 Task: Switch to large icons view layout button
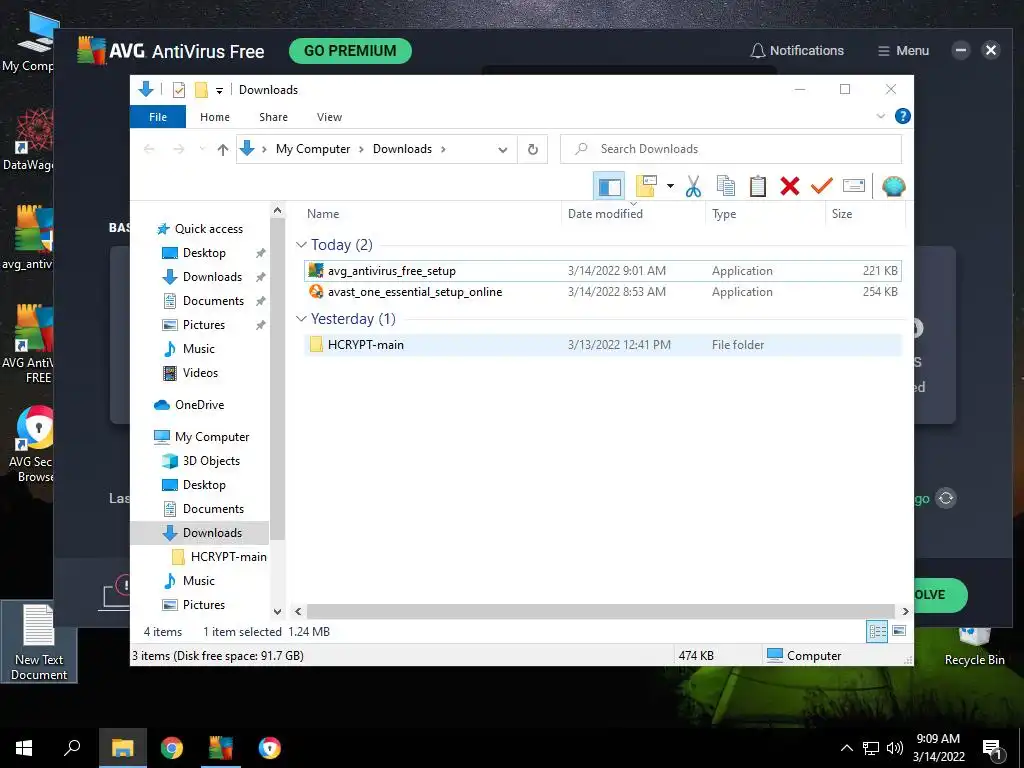(x=899, y=631)
